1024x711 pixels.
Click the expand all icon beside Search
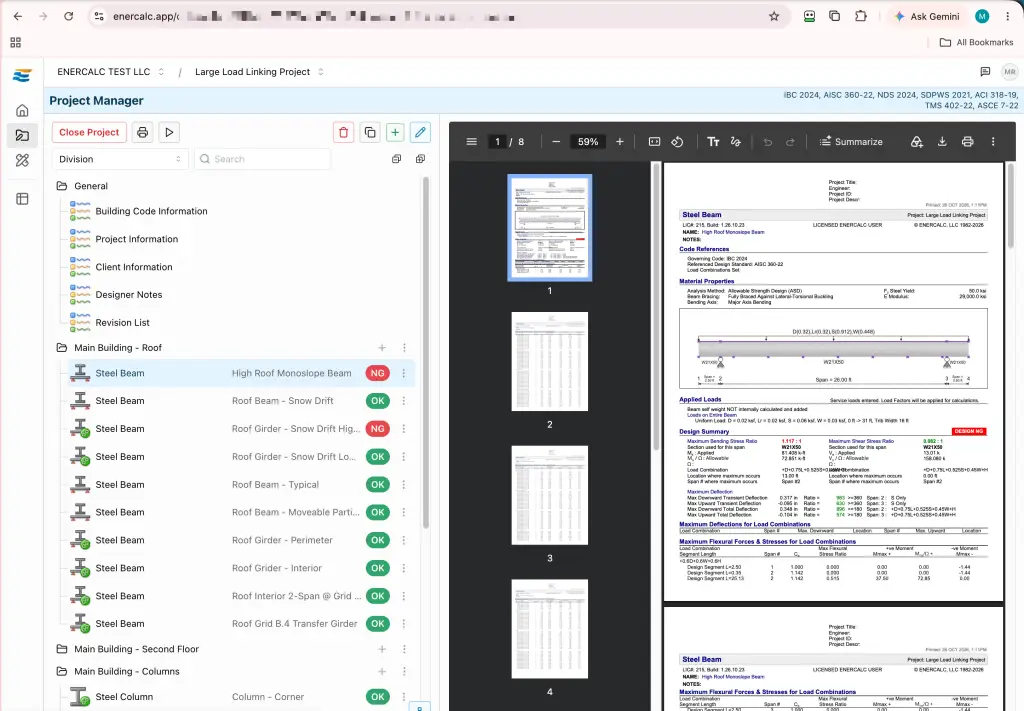click(x=421, y=159)
